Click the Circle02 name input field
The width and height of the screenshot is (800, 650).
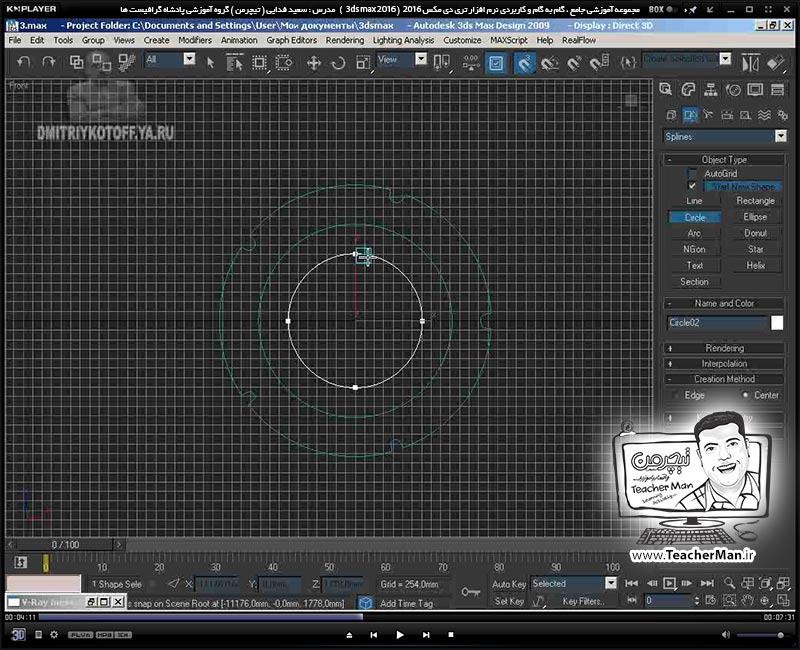717,322
